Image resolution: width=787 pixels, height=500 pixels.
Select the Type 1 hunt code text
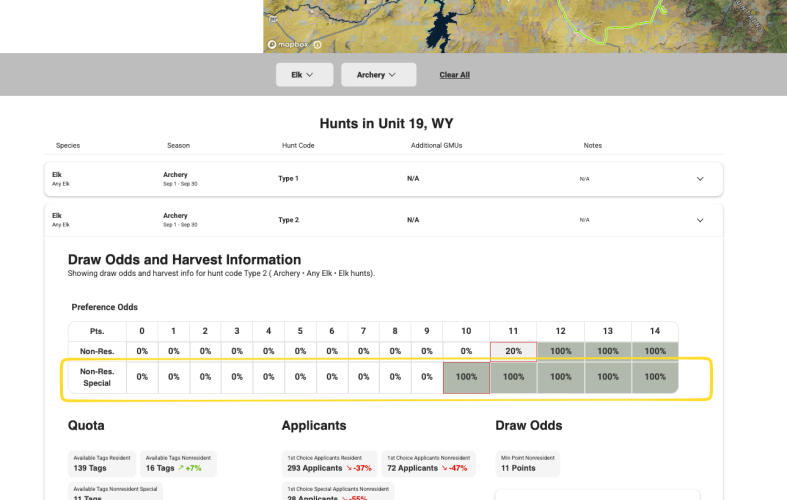coord(288,178)
